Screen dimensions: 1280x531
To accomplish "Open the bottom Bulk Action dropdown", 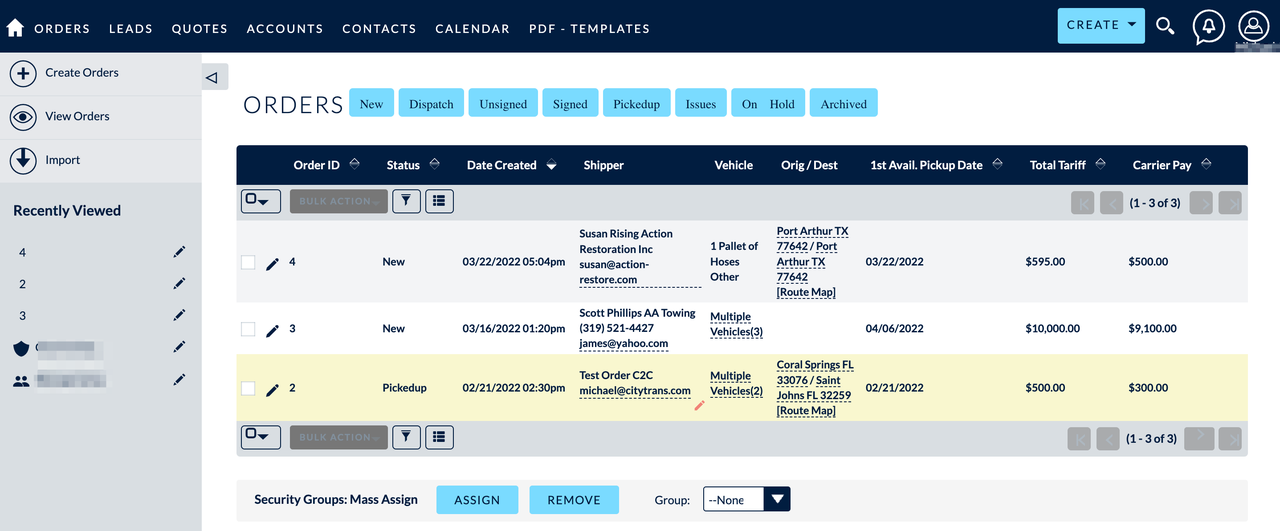I will pyautogui.click(x=338, y=437).
